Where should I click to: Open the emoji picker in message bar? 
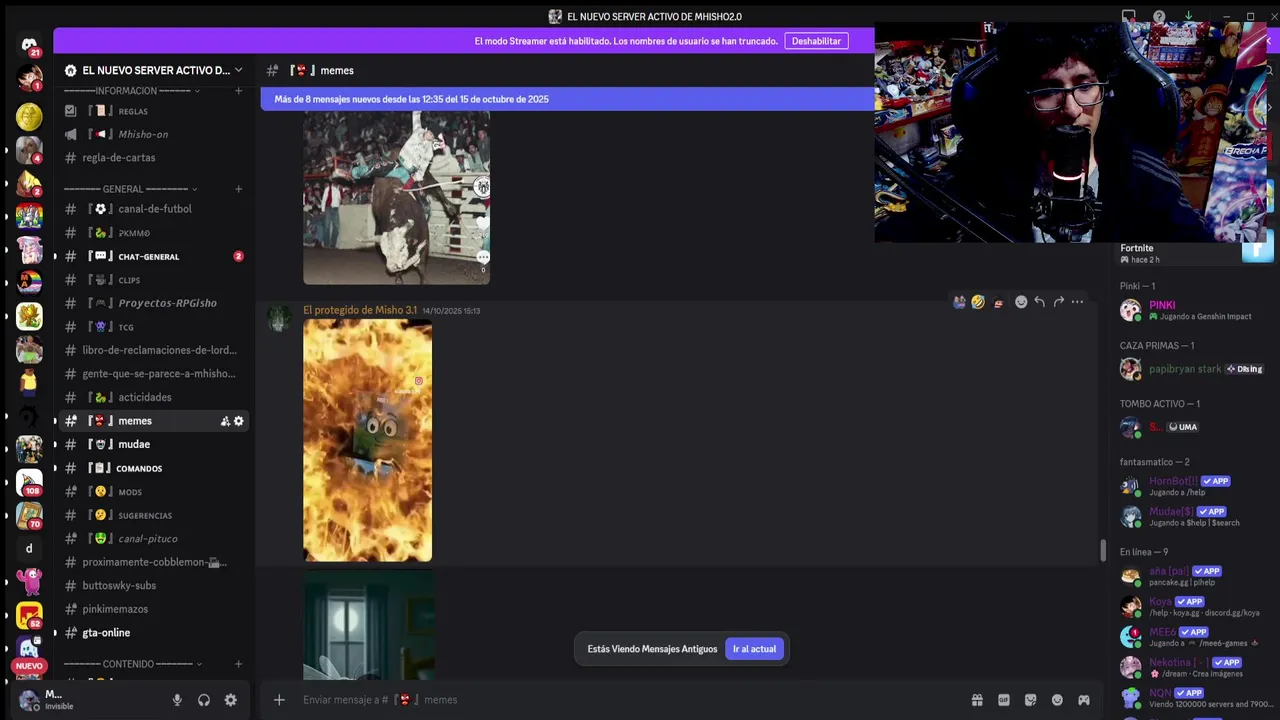pos(1057,700)
